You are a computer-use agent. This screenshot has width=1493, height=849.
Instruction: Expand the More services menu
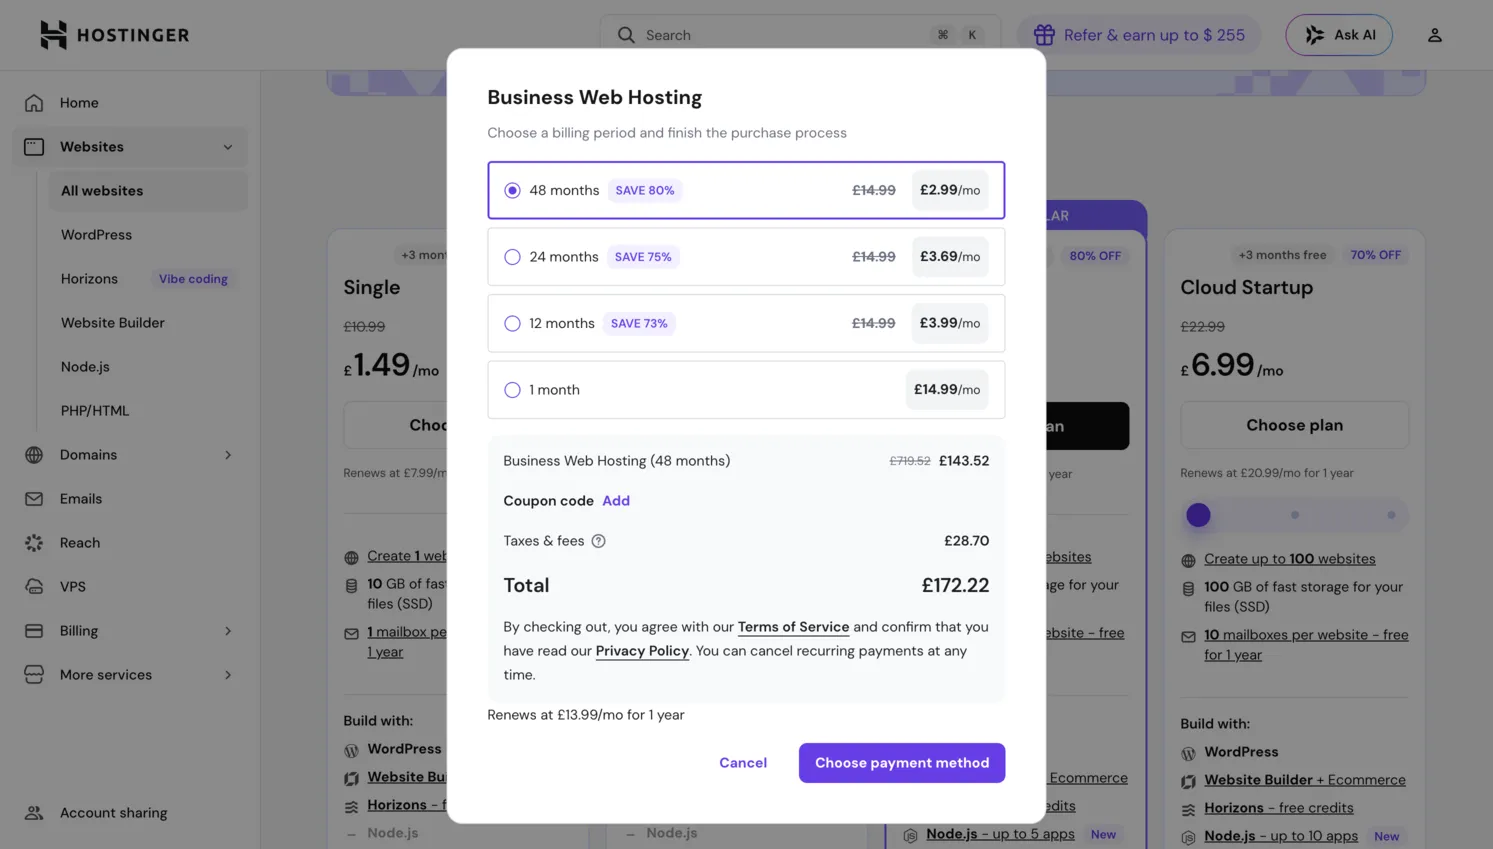[227, 674]
